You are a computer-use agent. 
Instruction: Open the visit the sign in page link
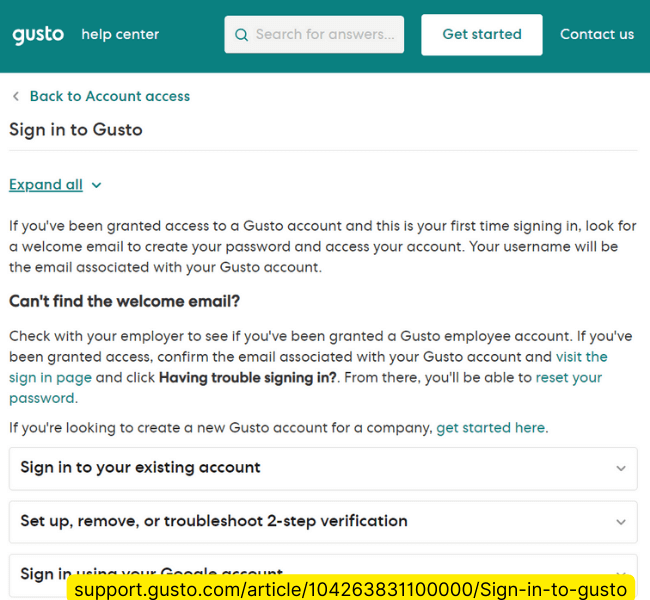point(582,357)
